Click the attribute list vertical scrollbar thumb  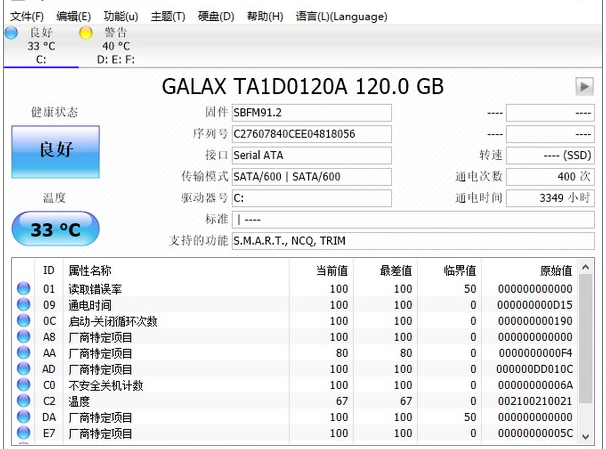pos(586,339)
